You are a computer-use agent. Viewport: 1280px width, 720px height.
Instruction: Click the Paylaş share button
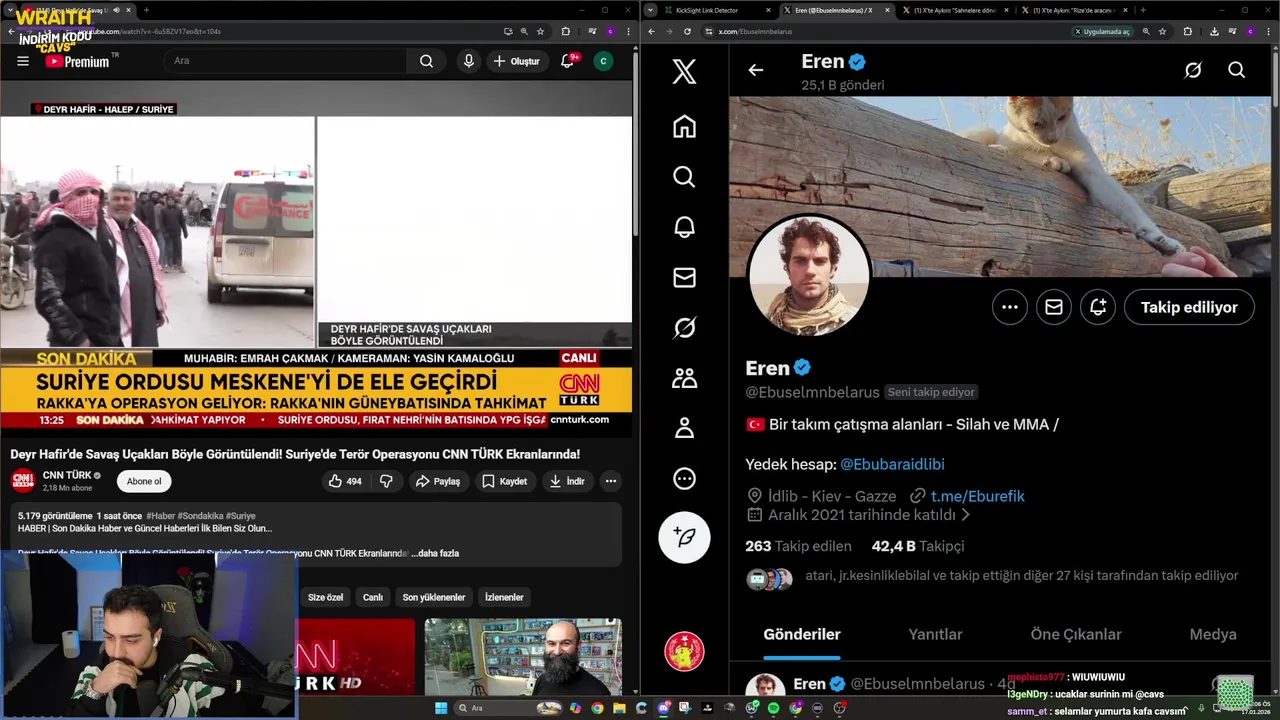438,481
